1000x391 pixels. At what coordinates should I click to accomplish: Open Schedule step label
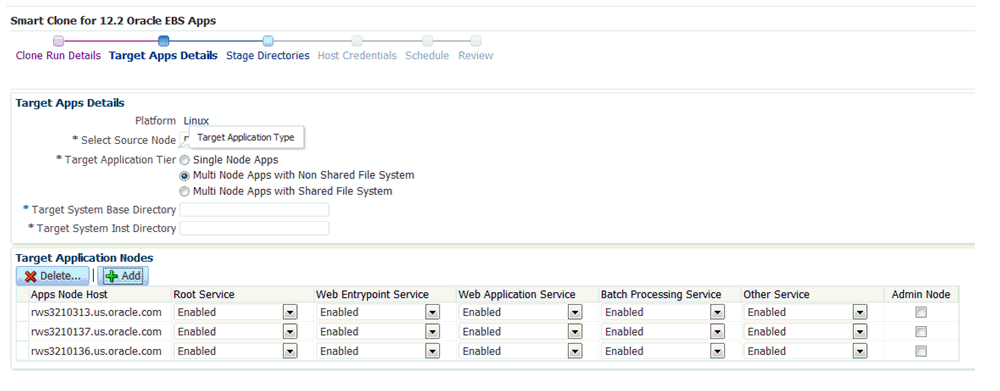point(427,55)
